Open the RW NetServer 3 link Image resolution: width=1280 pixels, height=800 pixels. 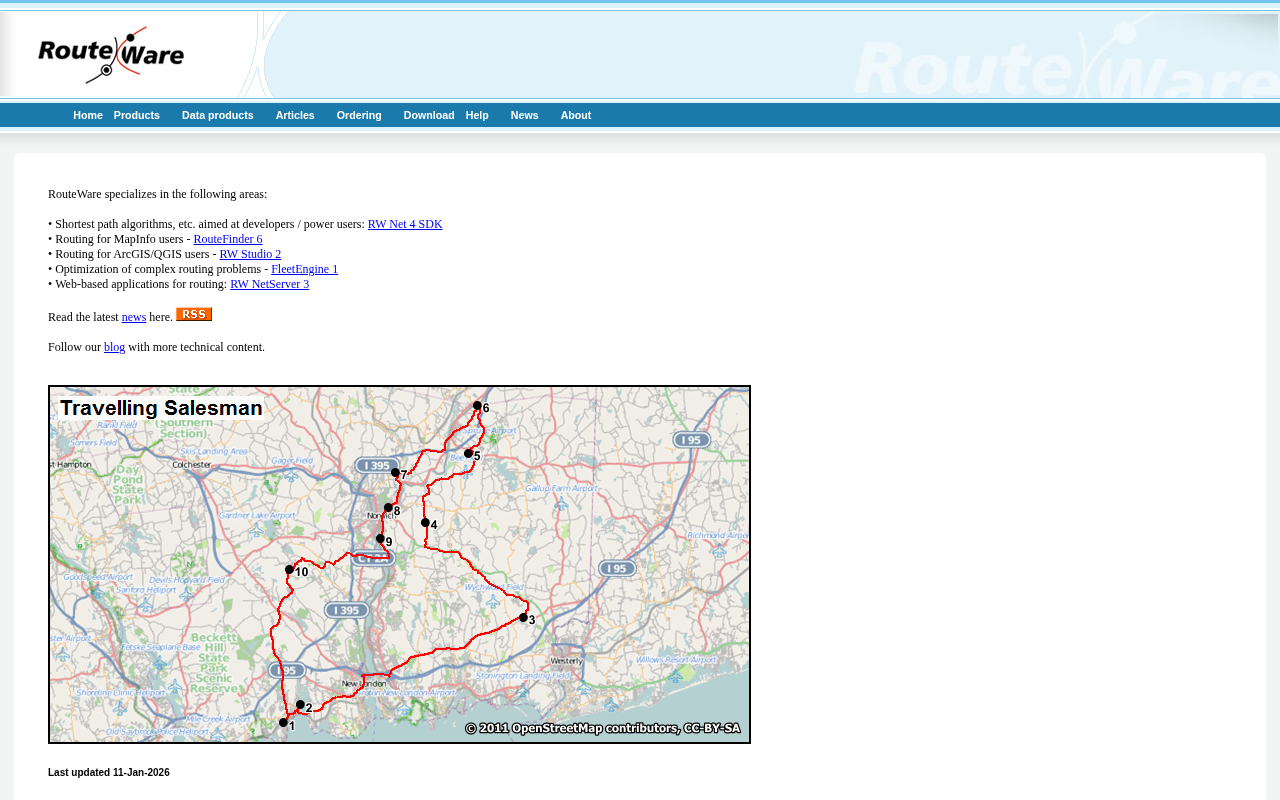point(270,284)
